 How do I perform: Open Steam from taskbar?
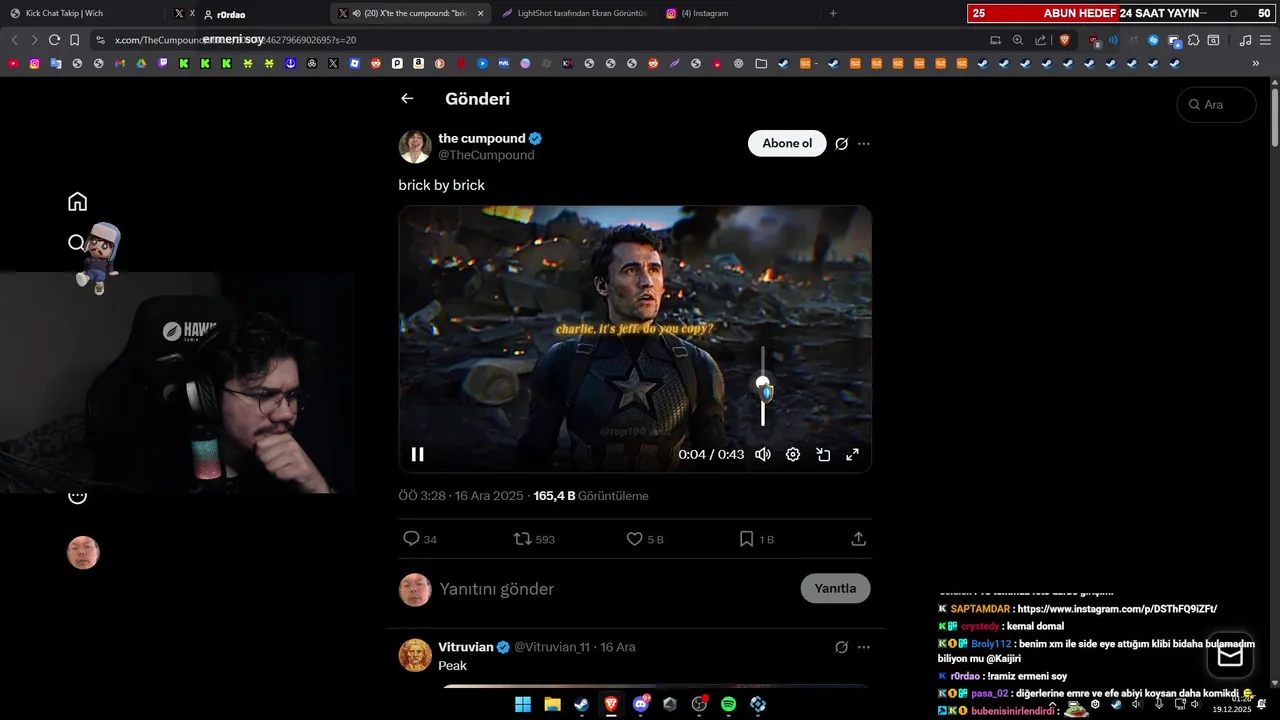coord(581,704)
